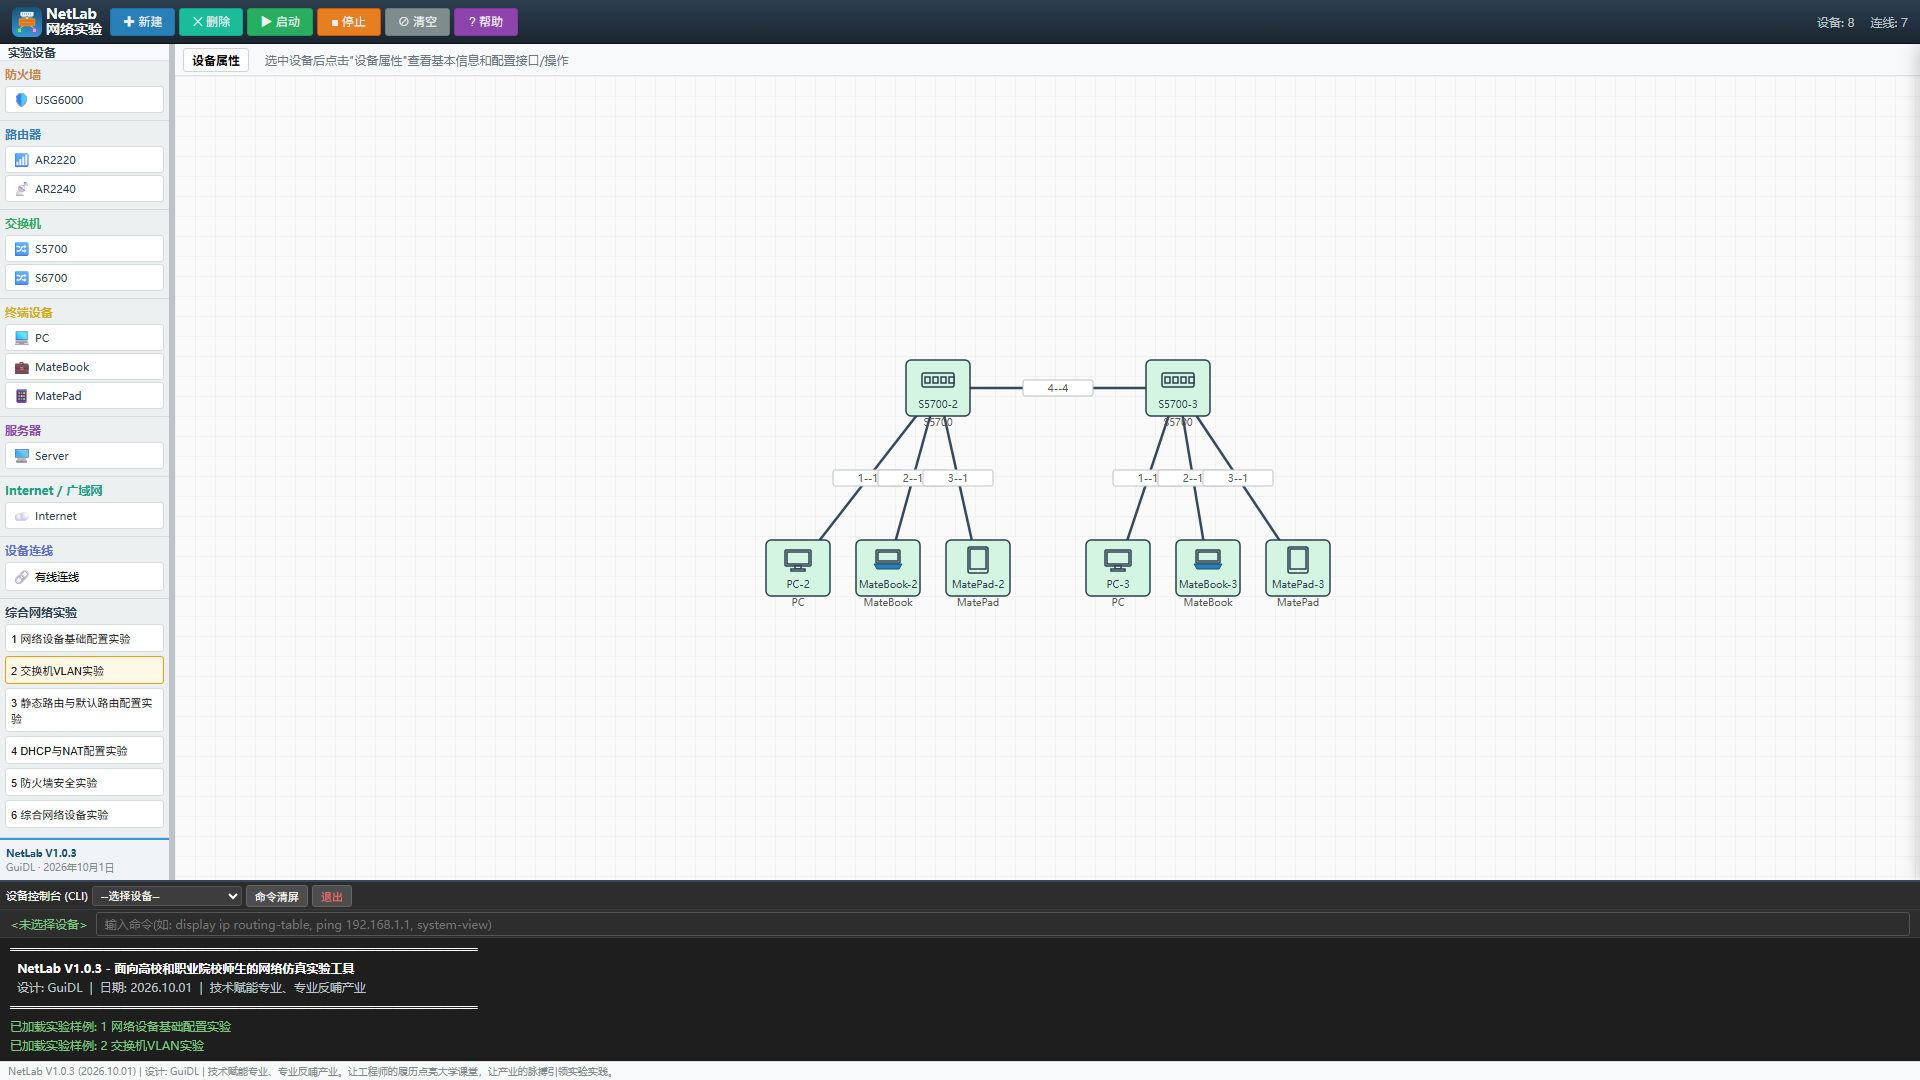Select the 有线连线 wired link tool
The width and height of the screenshot is (1920, 1080).
click(84, 577)
